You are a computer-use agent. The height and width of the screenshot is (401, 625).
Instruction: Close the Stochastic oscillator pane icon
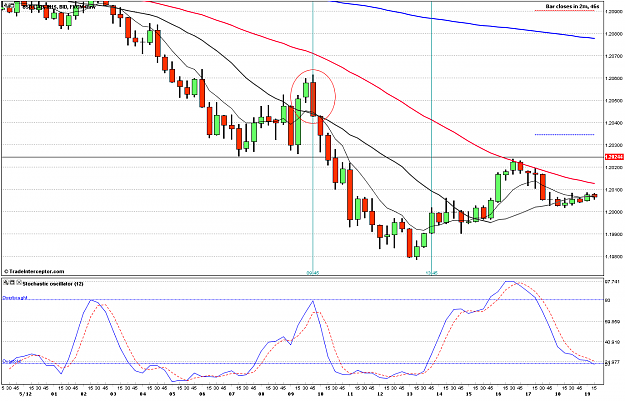(x=18, y=283)
